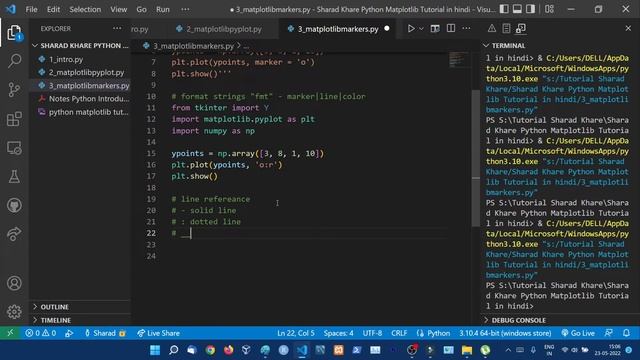This screenshot has width=640, height=360.
Task: Click the remote window status bar button
Action: click(x=10, y=333)
